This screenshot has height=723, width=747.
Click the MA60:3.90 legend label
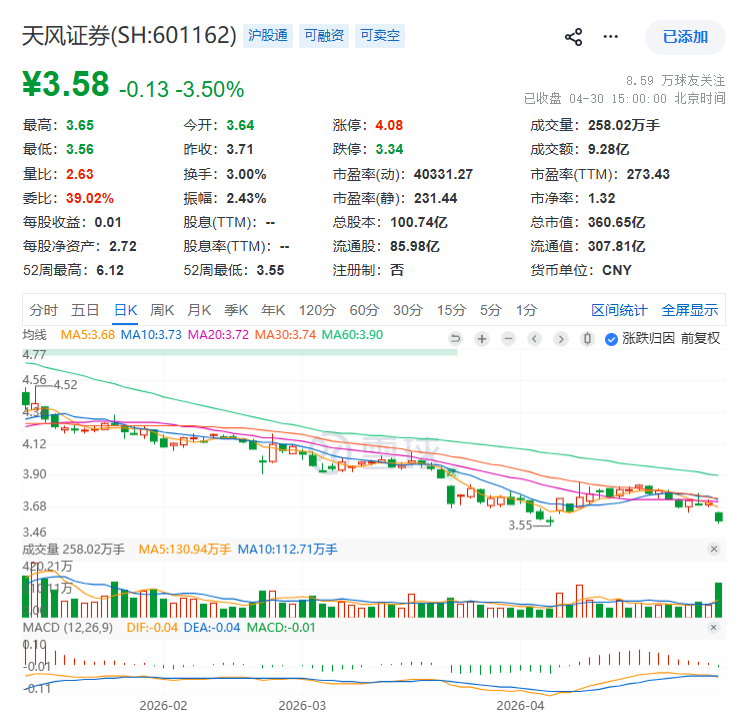click(x=353, y=335)
